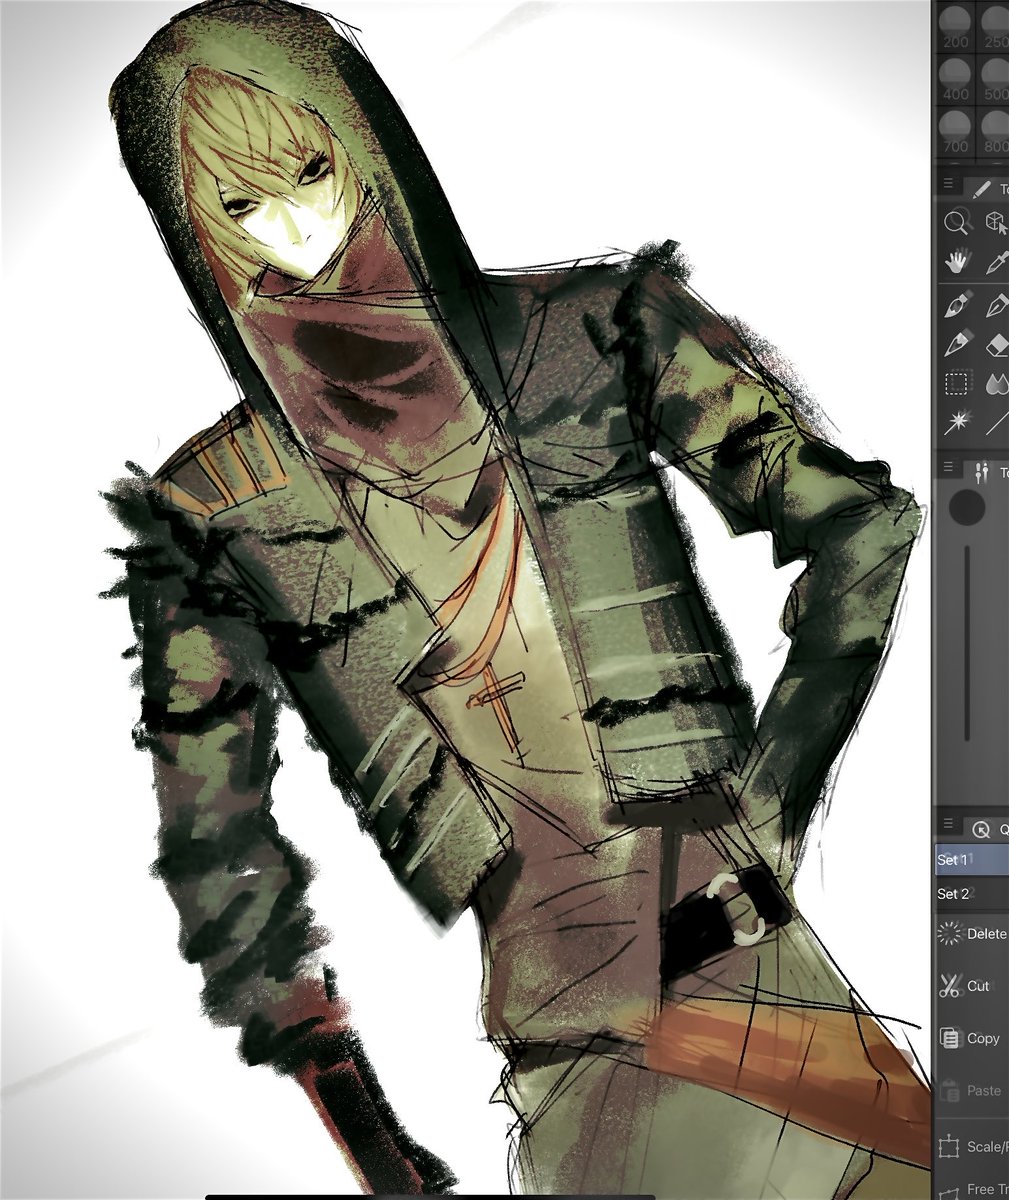Choose brush size 200 preset
This screenshot has width=1009, height=1200.
[956, 27]
